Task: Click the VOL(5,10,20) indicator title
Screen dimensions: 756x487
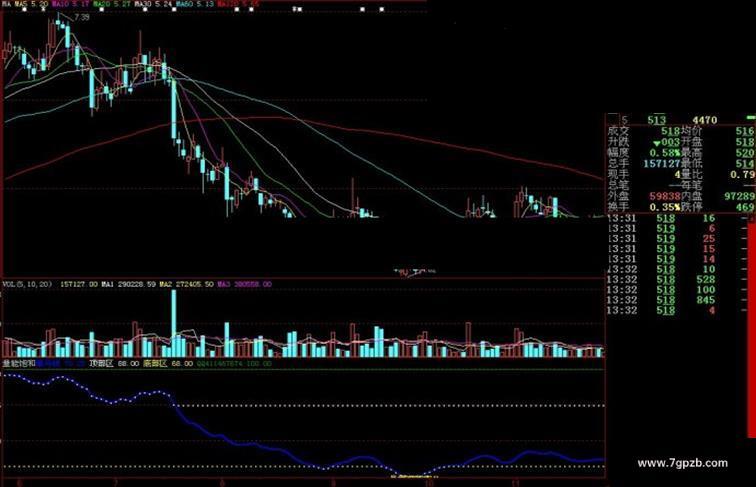Action: [27, 284]
